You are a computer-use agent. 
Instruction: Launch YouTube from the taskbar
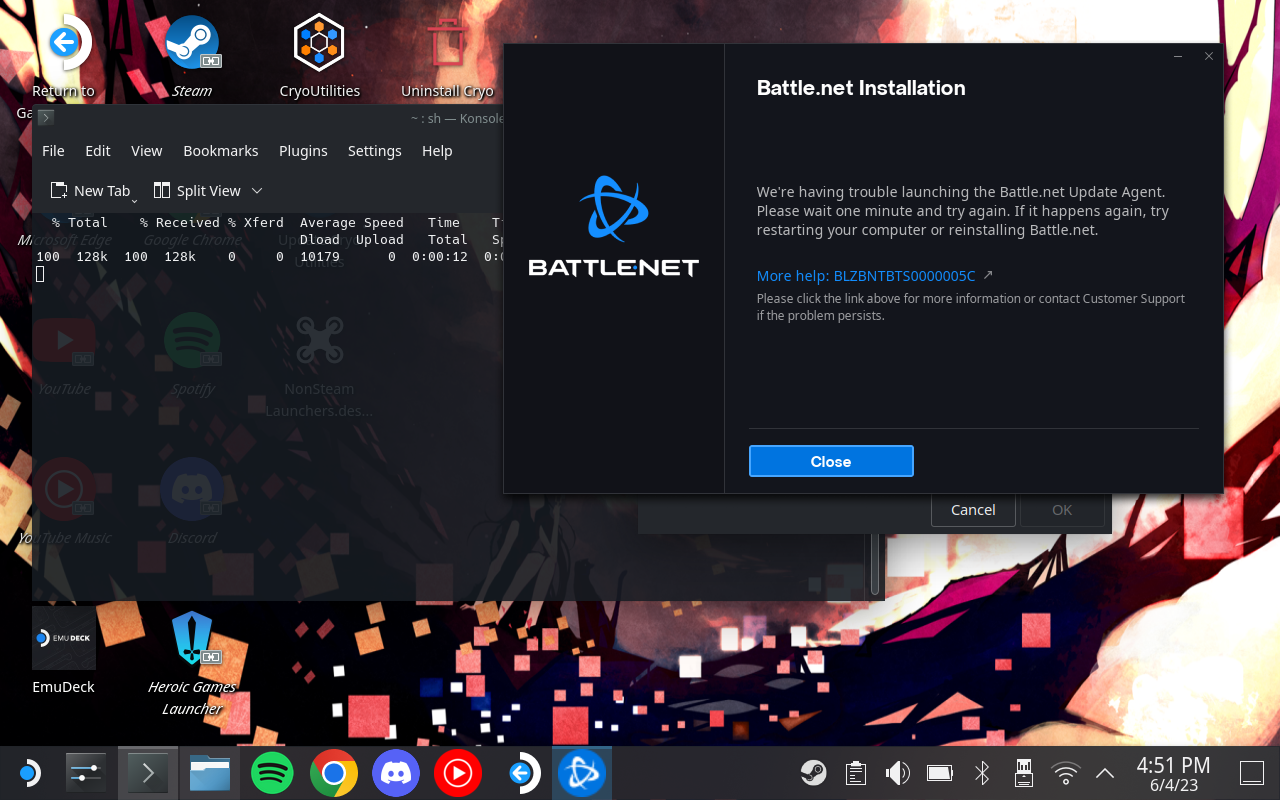tap(457, 772)
